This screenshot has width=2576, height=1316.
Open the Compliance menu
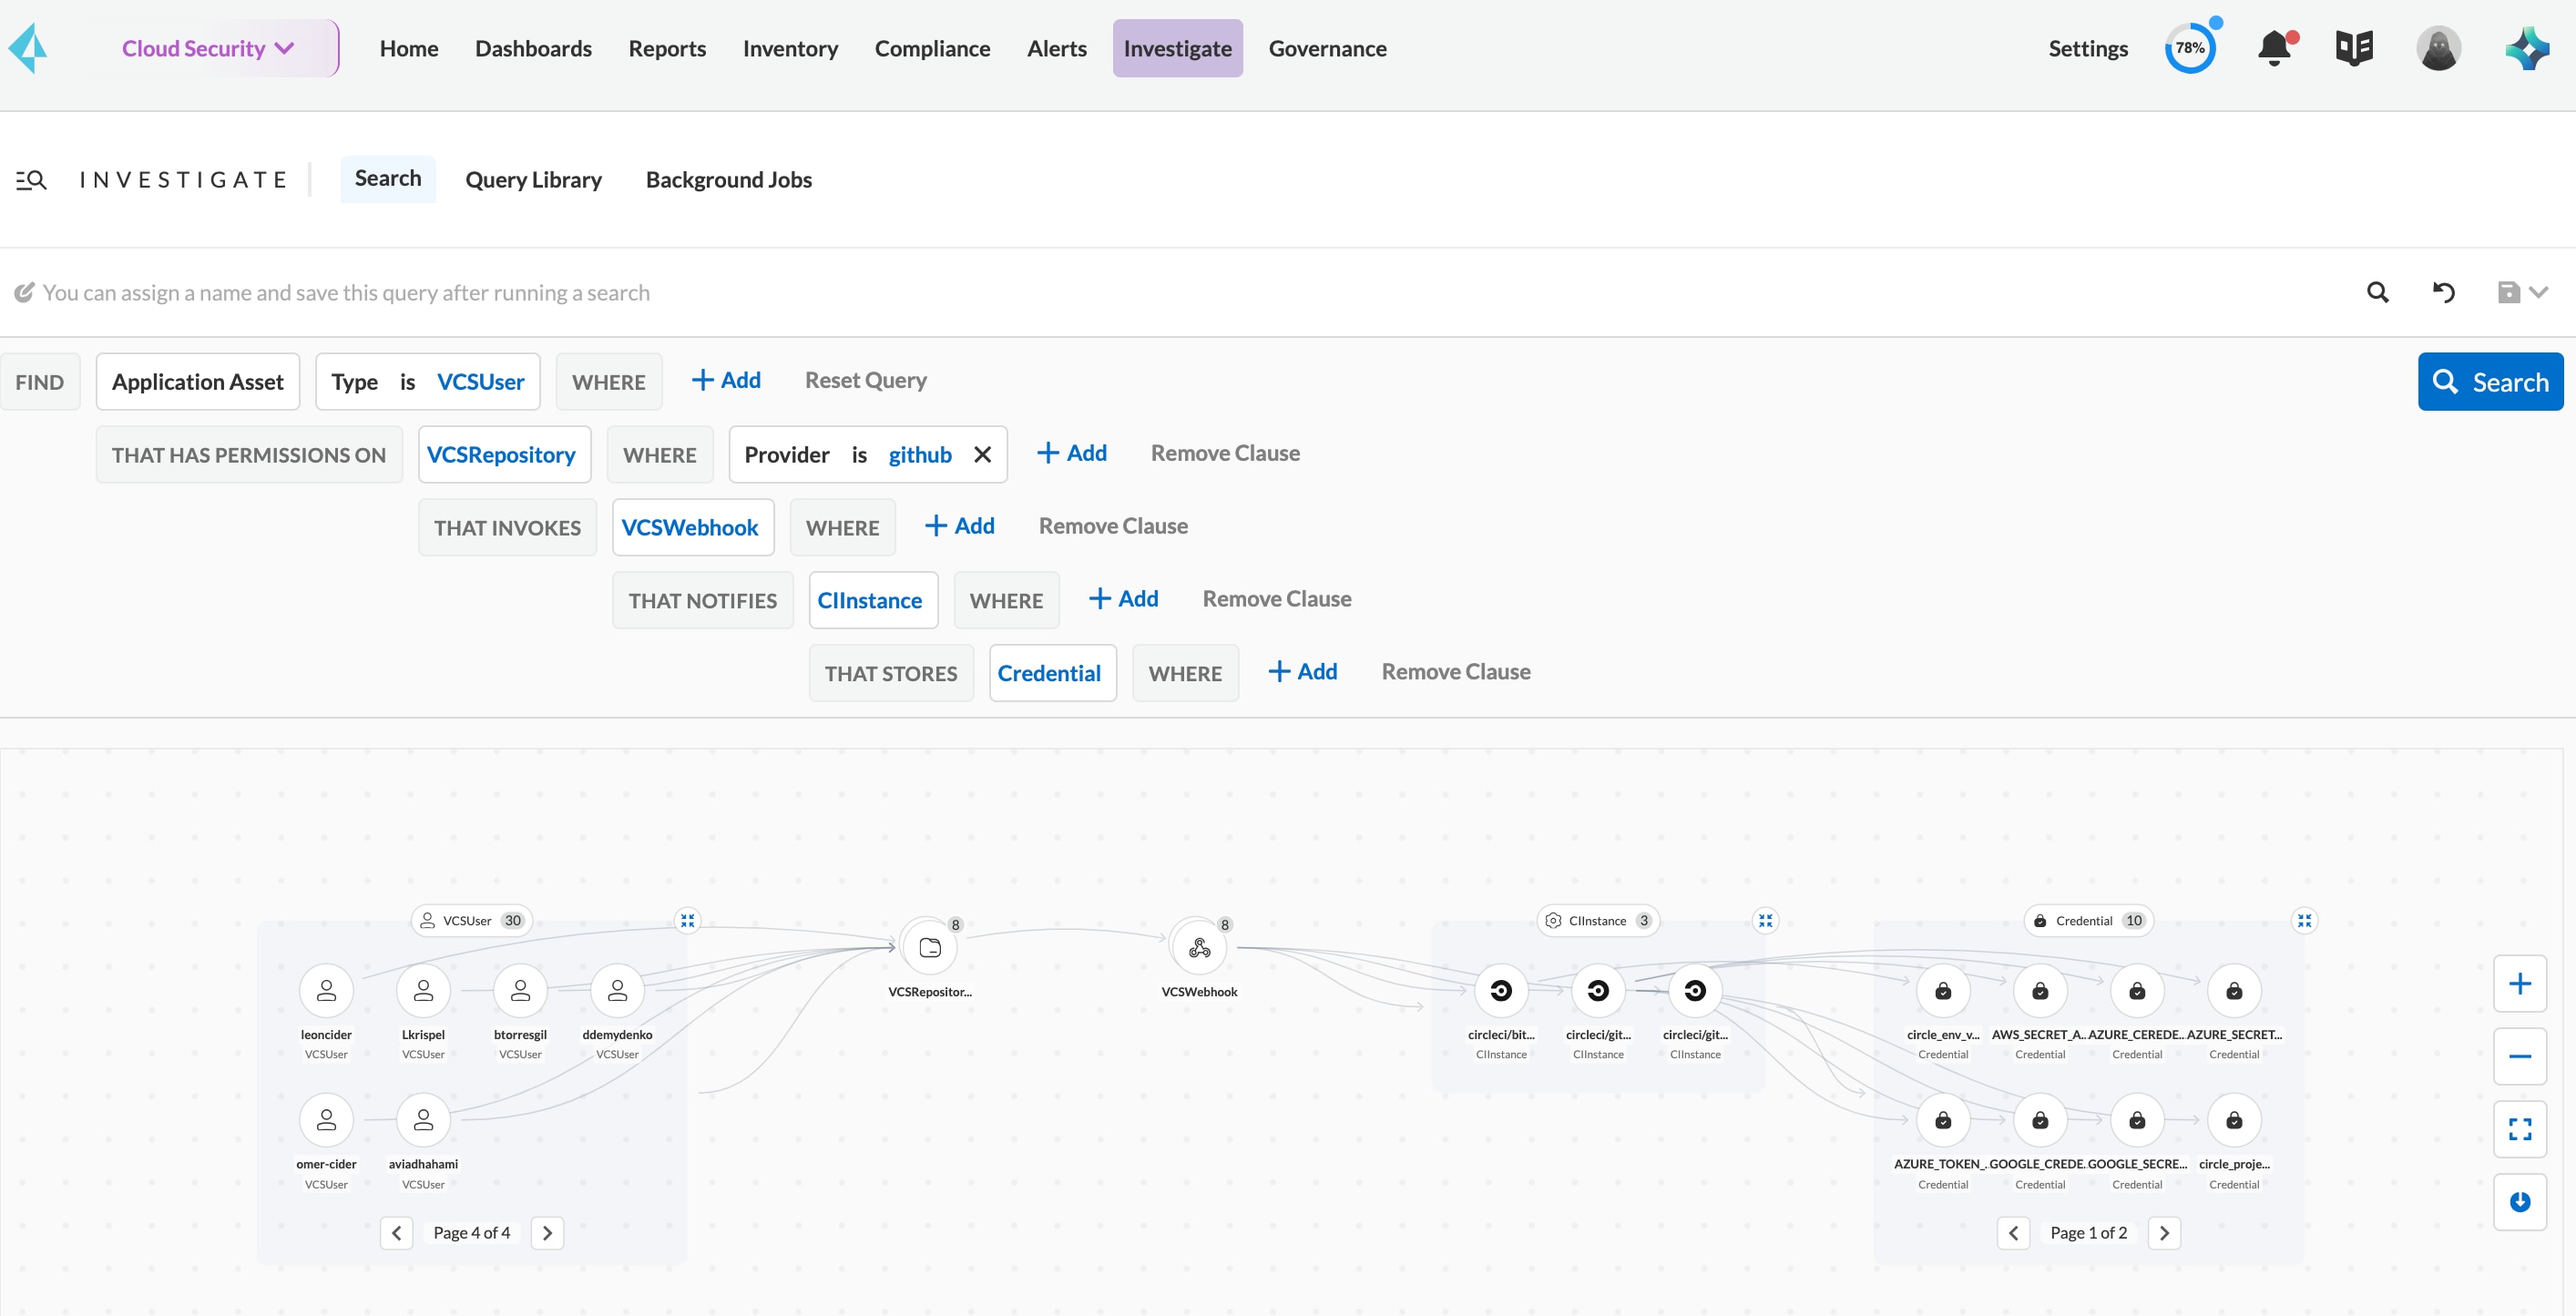(931, 48)
